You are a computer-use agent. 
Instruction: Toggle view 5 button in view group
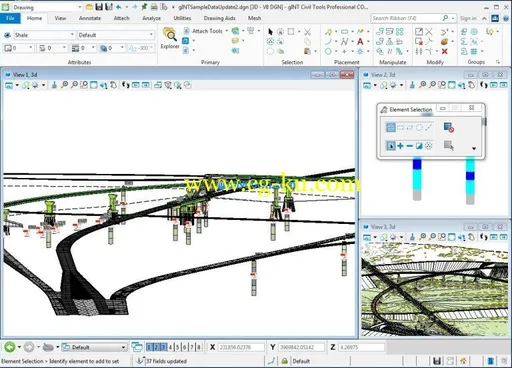(177, 347)
